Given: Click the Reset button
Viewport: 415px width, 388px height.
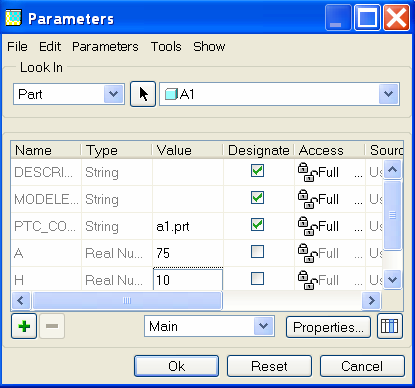Looking at the screenshot, I should pos(269,366).
